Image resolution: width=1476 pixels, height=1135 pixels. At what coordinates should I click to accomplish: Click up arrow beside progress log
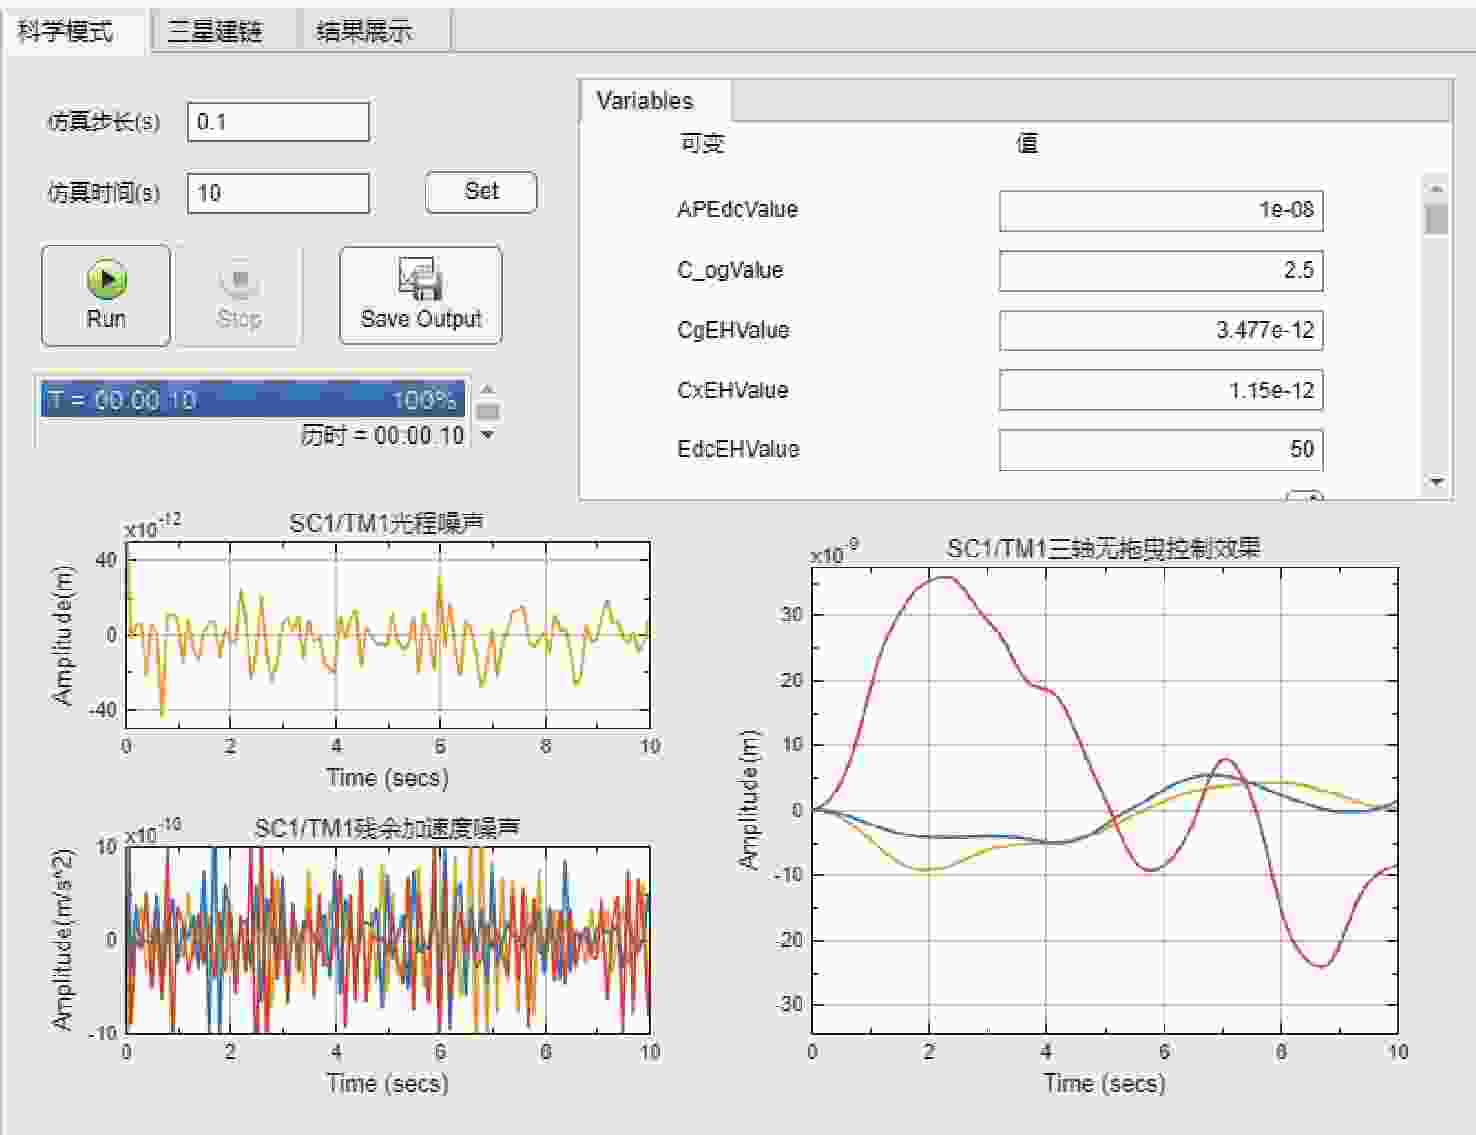[487, 390]
